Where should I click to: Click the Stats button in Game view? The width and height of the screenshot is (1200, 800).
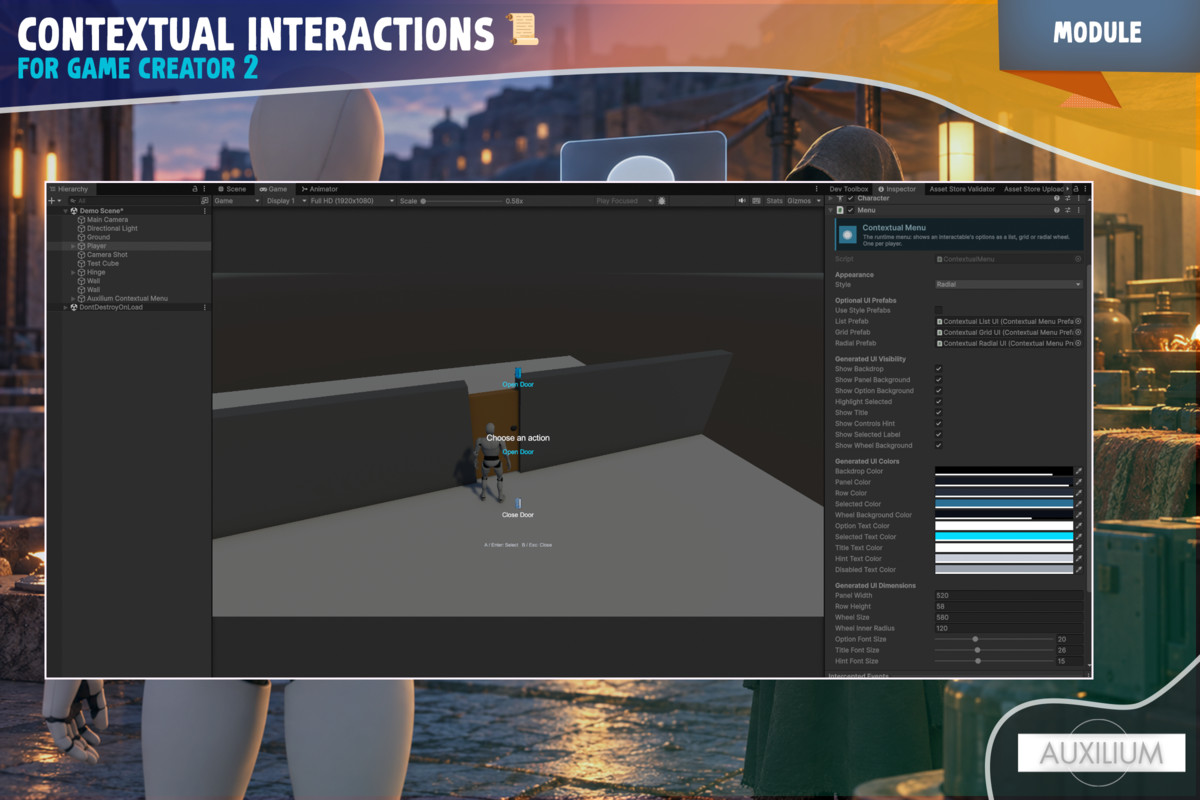[x=774, y=201]
